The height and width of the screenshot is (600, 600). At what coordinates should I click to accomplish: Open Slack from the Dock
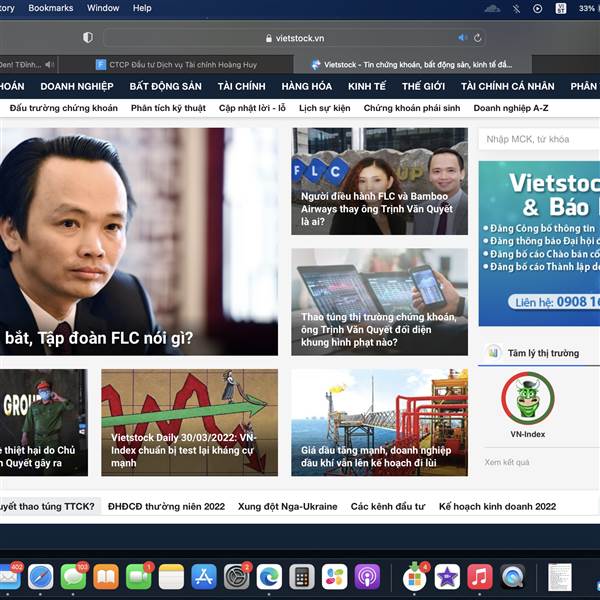click(334, 577)
